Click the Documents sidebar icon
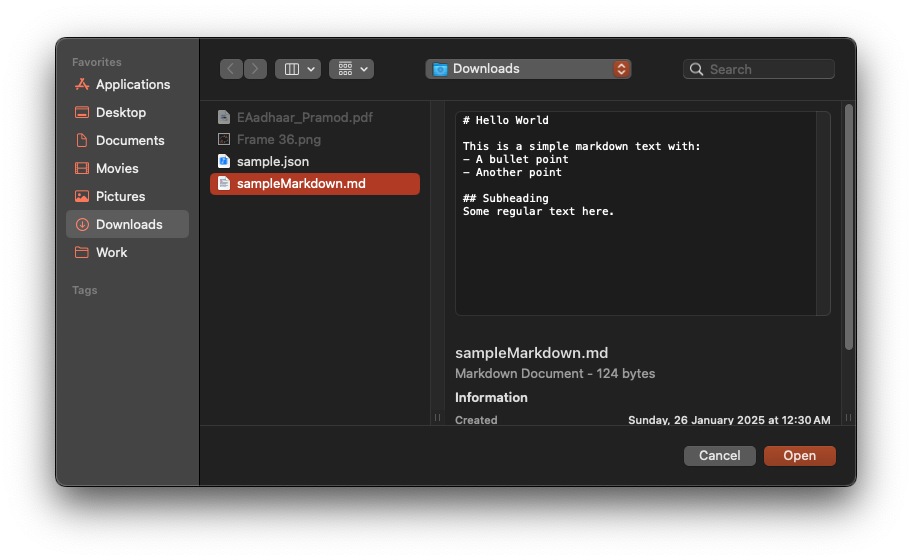Viewport: 912px width, 560px height. coord(82,140)
